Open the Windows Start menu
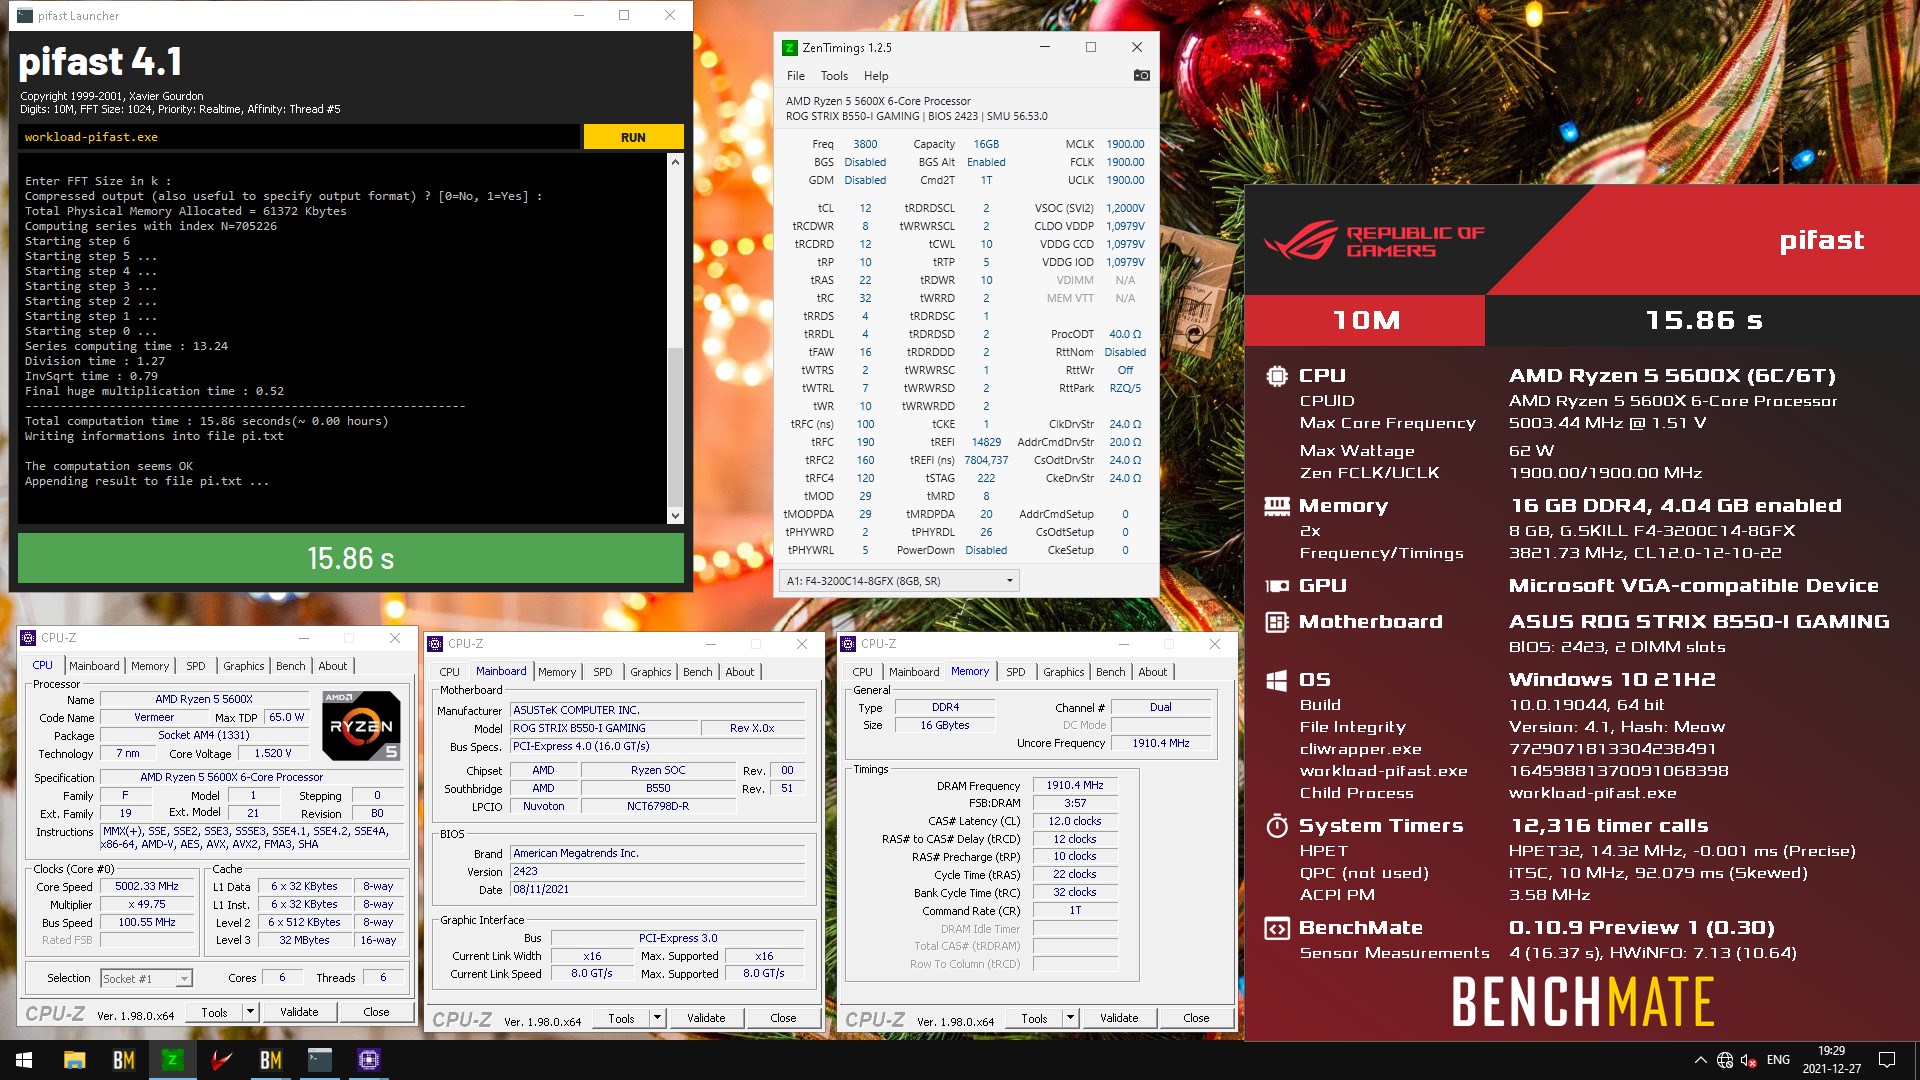 tap(24, 1060)
